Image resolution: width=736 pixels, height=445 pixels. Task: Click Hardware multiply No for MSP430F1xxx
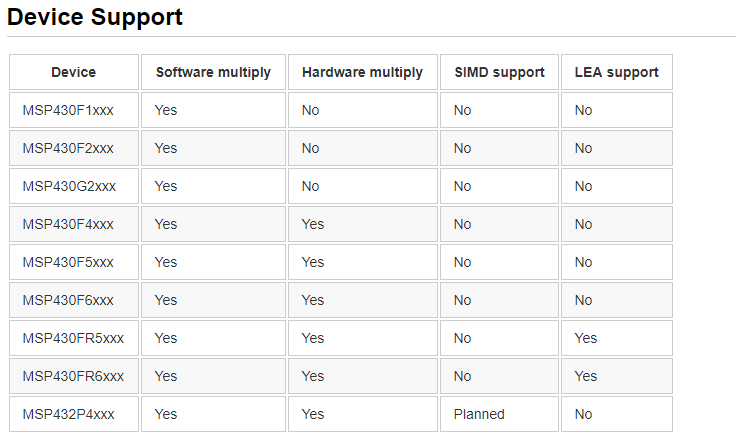311,110
